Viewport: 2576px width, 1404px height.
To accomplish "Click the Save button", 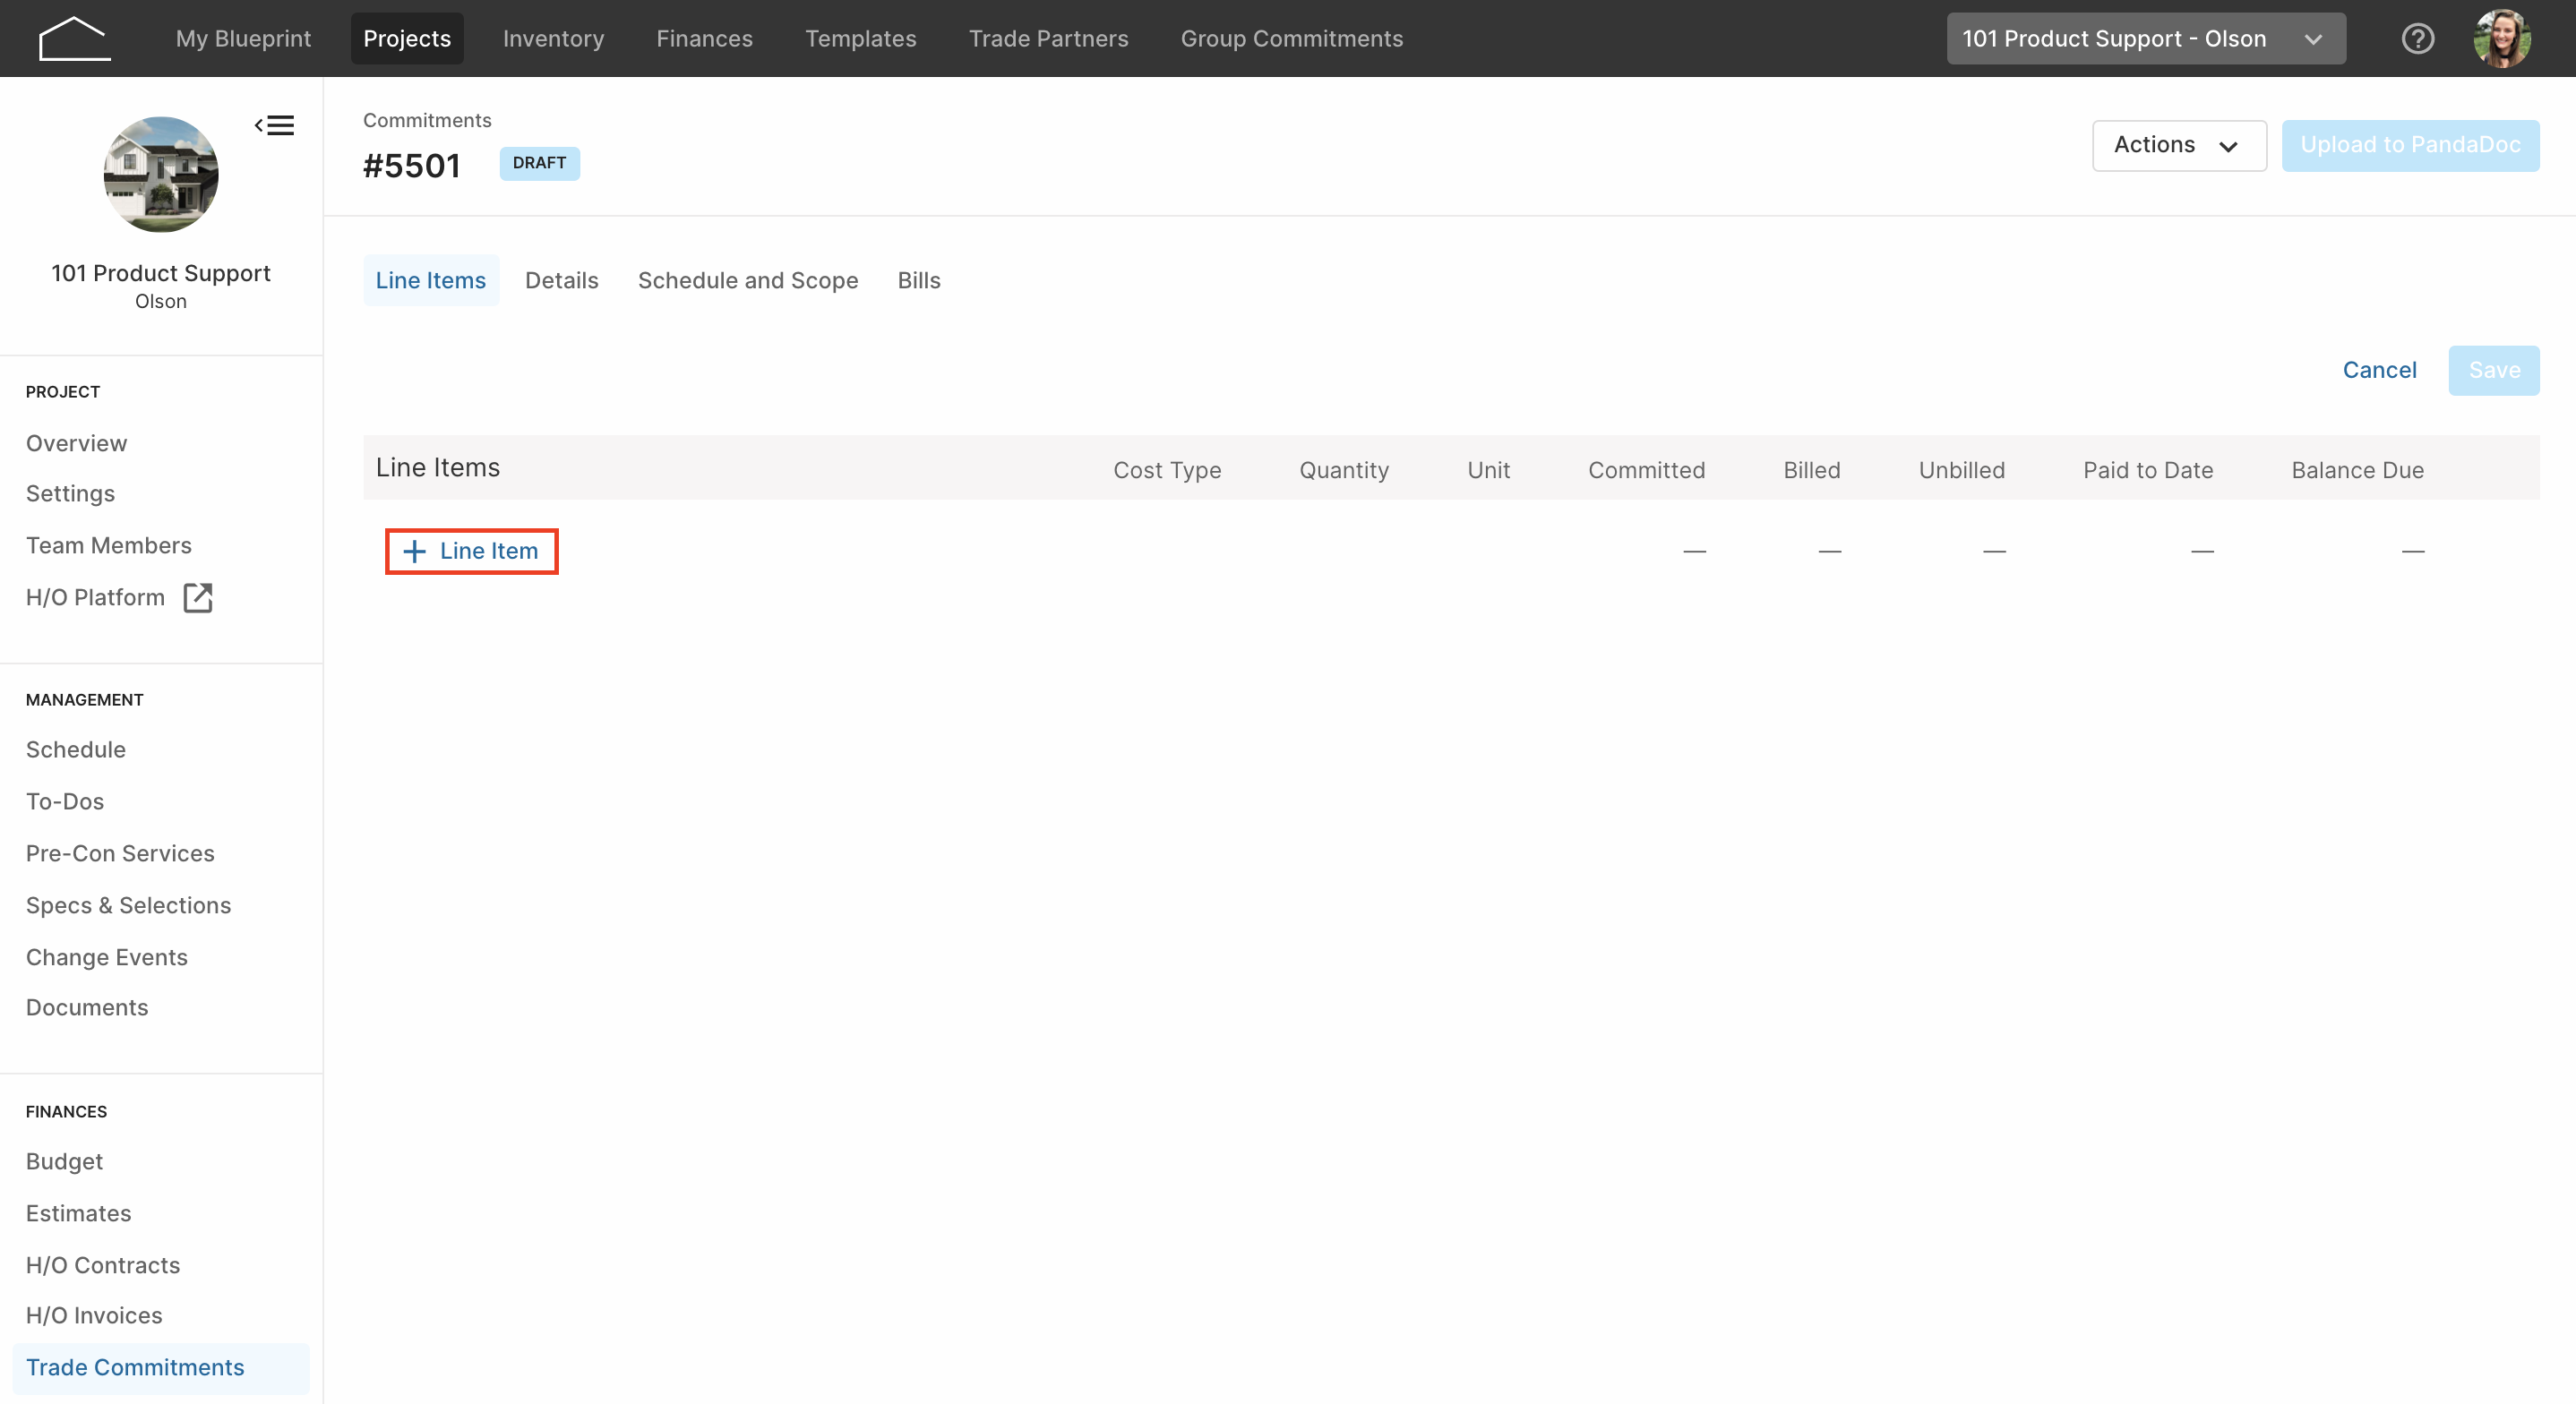I will [2494, 370].
